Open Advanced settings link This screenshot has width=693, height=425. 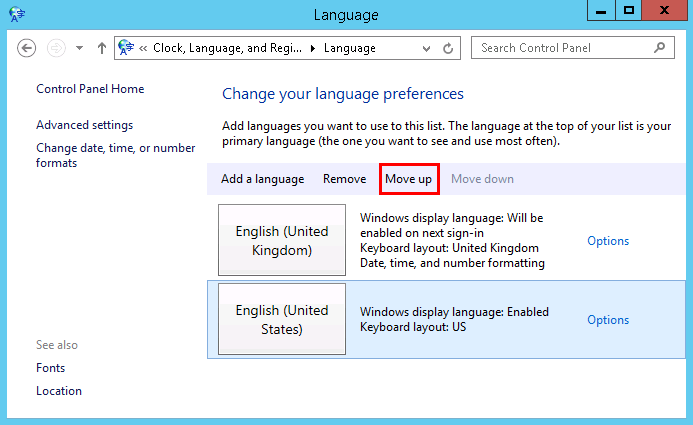84,125
